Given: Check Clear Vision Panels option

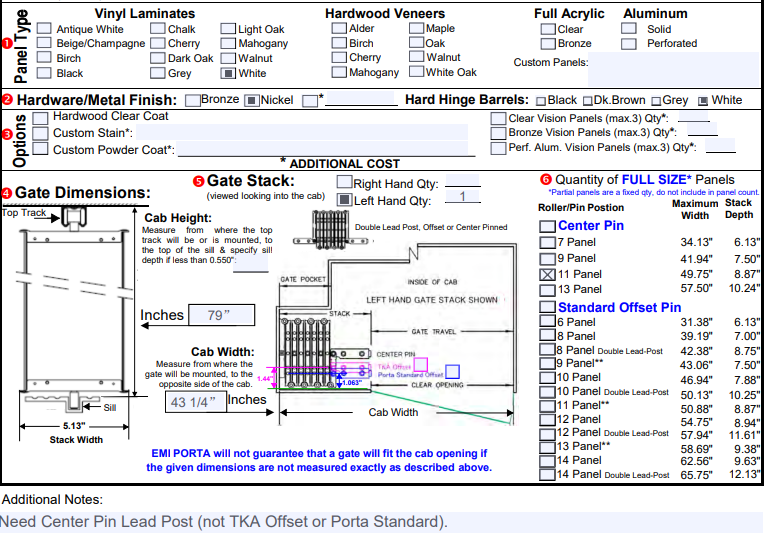Looking at the screenshot, I should tap(498, 119).
